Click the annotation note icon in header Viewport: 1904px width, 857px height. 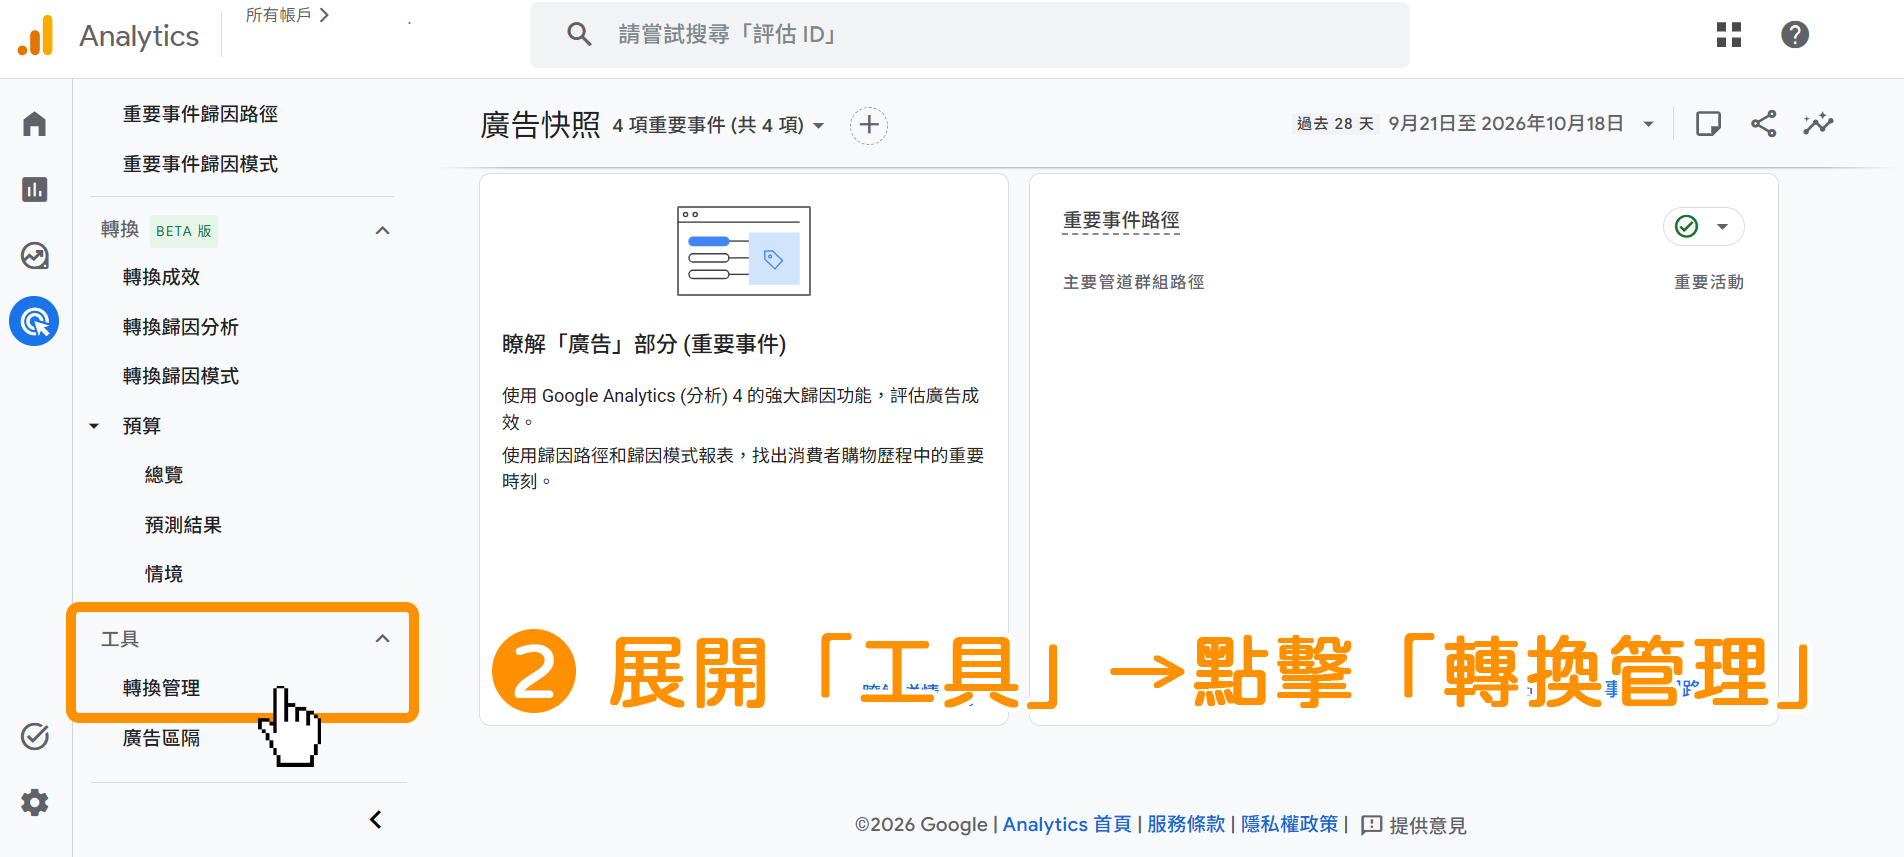point(1708,124)
